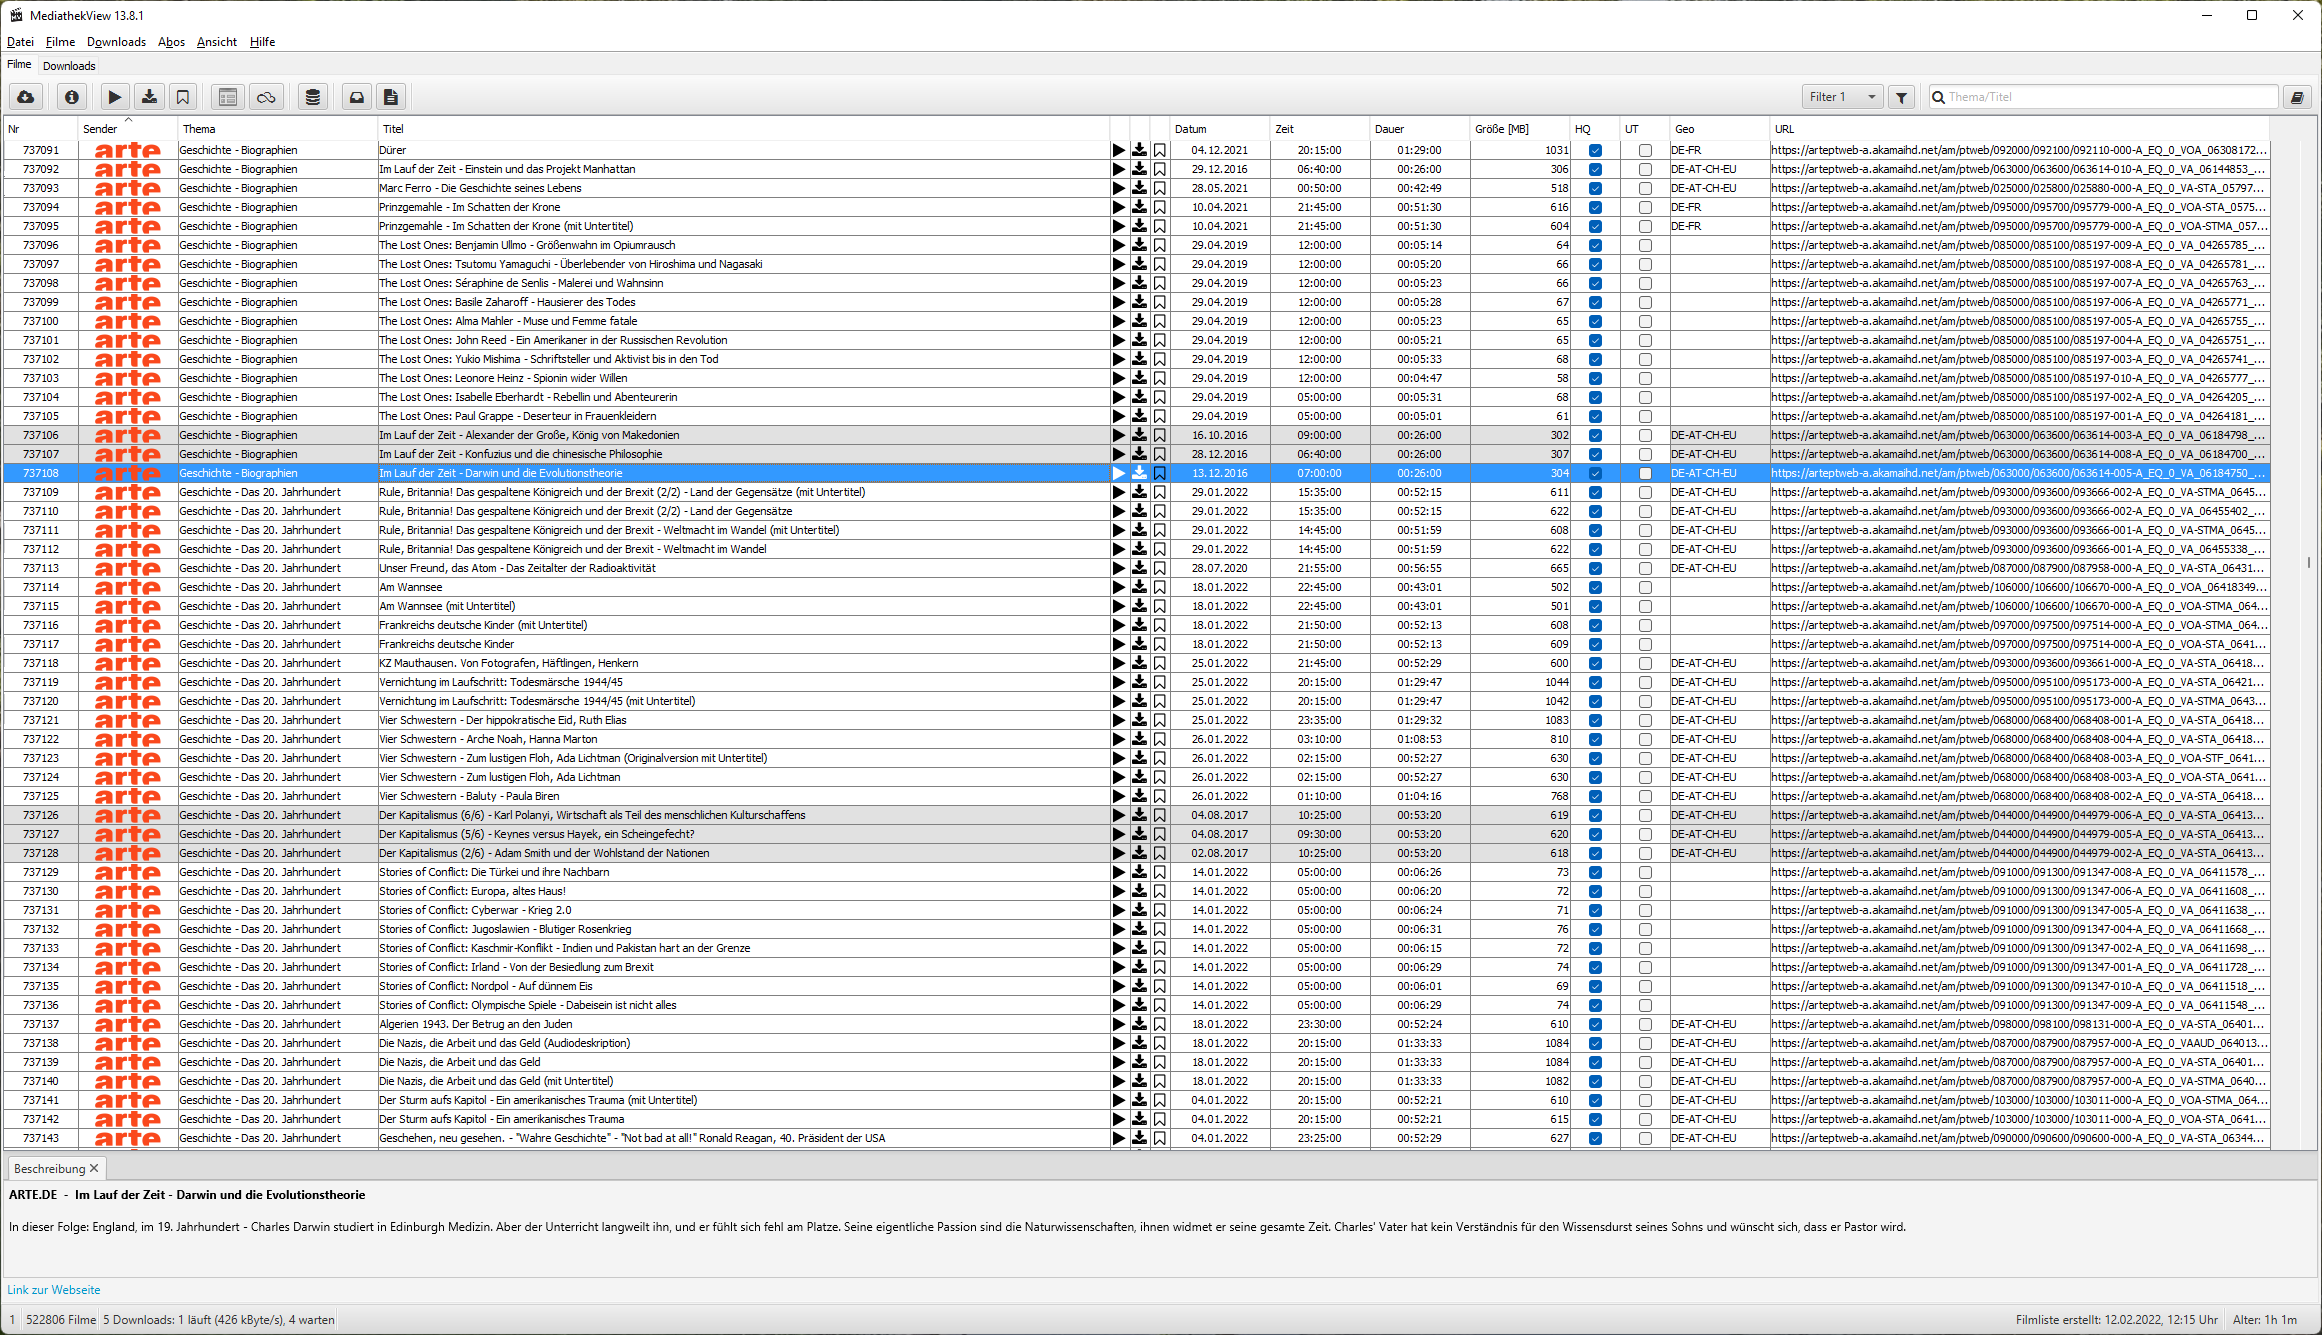Click the download status text in status bar
Screen dimensions: 2322x1335
(219, 1320)
